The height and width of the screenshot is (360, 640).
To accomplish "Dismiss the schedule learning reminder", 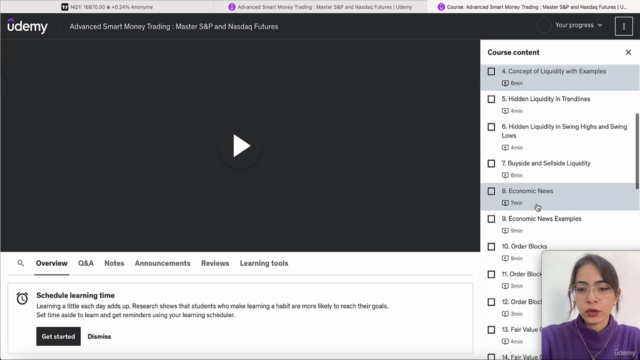I will pyautogui.click(x=99, y=336).
